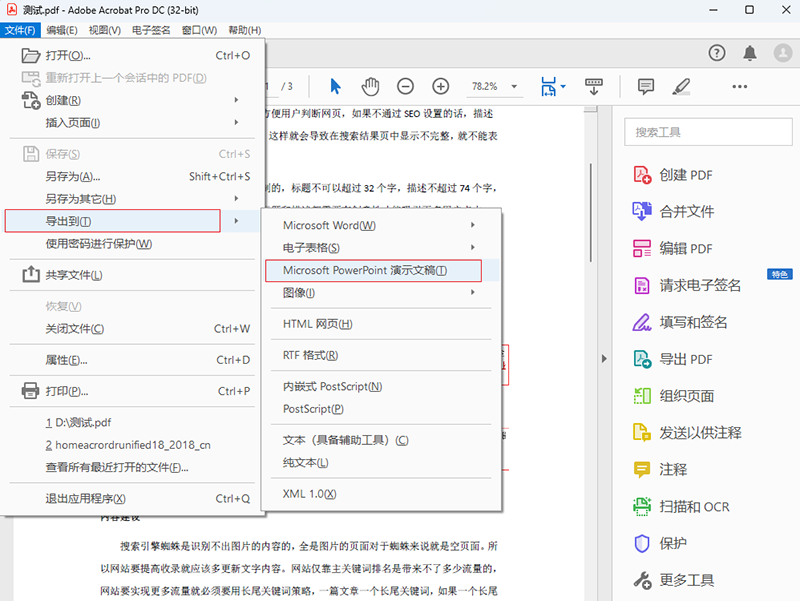
Task: Click the scrolling mode keyboard icon
Action: click(593, 87)
